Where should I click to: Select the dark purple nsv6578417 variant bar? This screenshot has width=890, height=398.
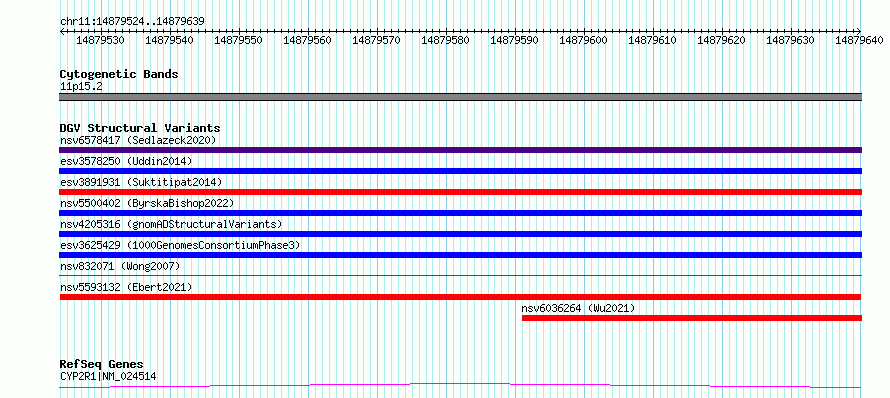click(460, 150)
